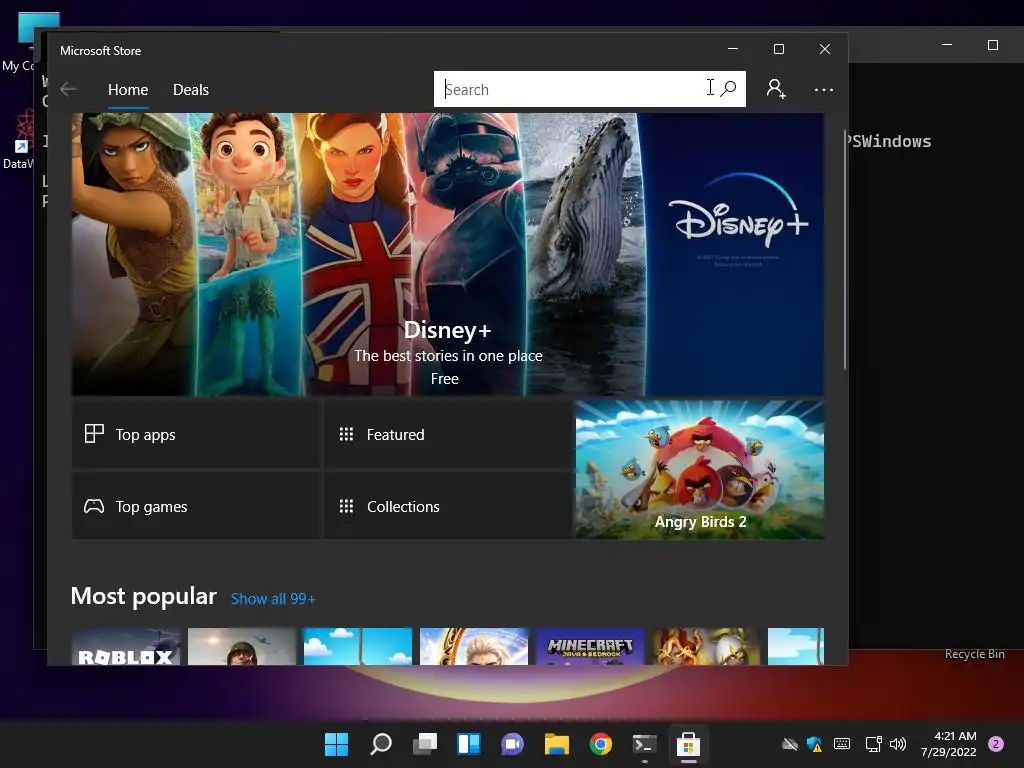Open Widgets from the taskbar

[469, 744]
